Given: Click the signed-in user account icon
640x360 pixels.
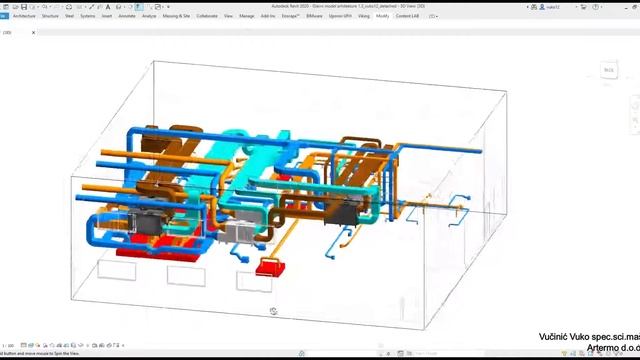Looking at the screenshot, I should [542, 7].
